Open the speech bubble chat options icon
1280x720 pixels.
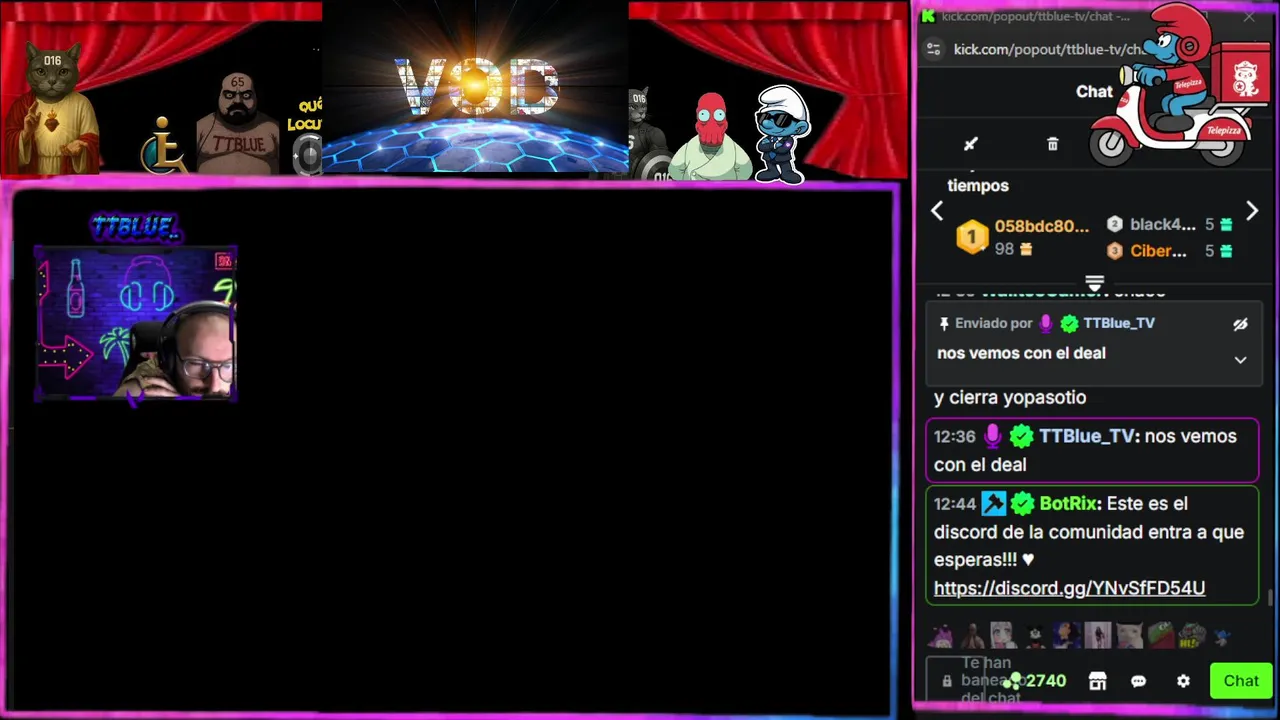point(1138,681)
